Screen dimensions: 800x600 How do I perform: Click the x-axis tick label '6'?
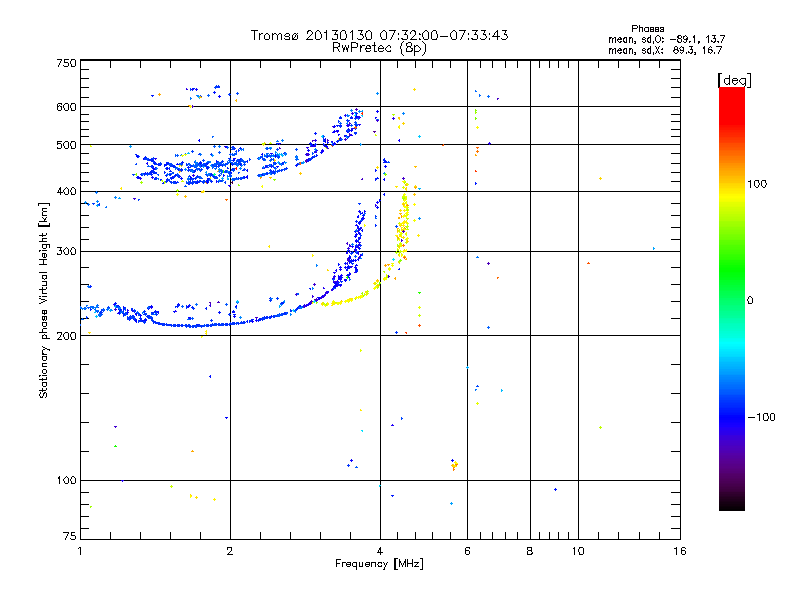[467, 551]
